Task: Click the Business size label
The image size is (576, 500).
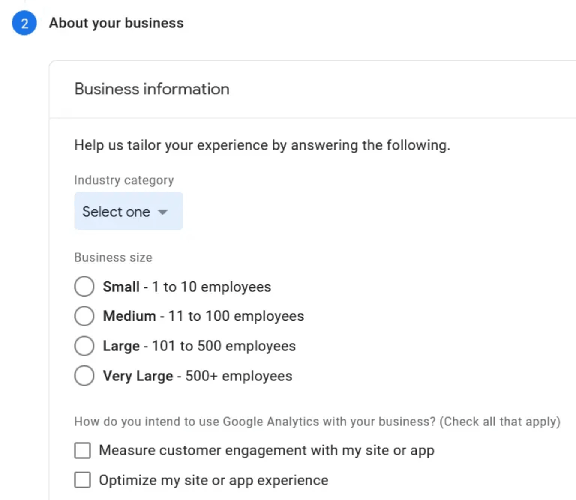Action: coord(113,258)
